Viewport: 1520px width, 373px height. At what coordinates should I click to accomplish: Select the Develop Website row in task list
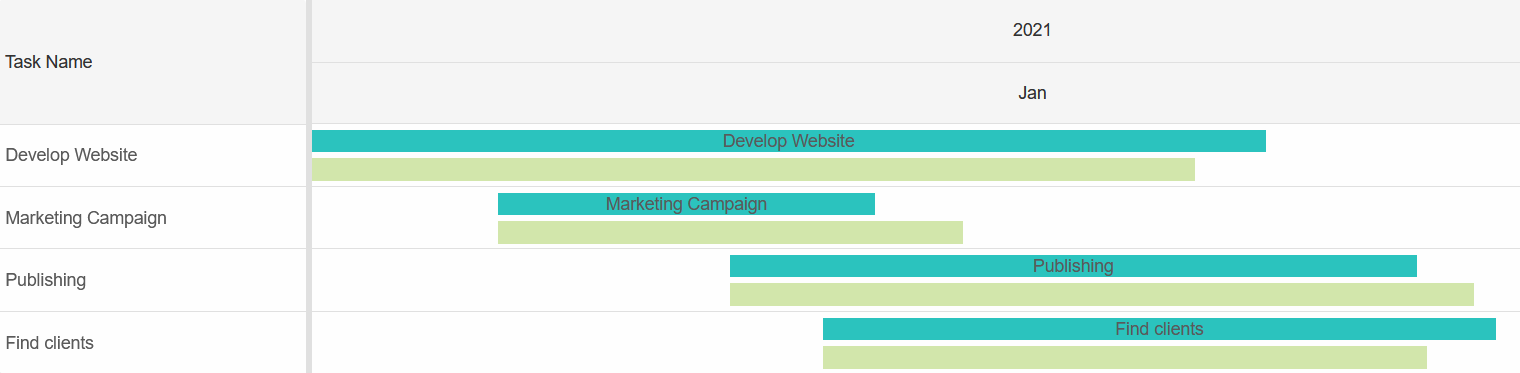tap(153, 155)
